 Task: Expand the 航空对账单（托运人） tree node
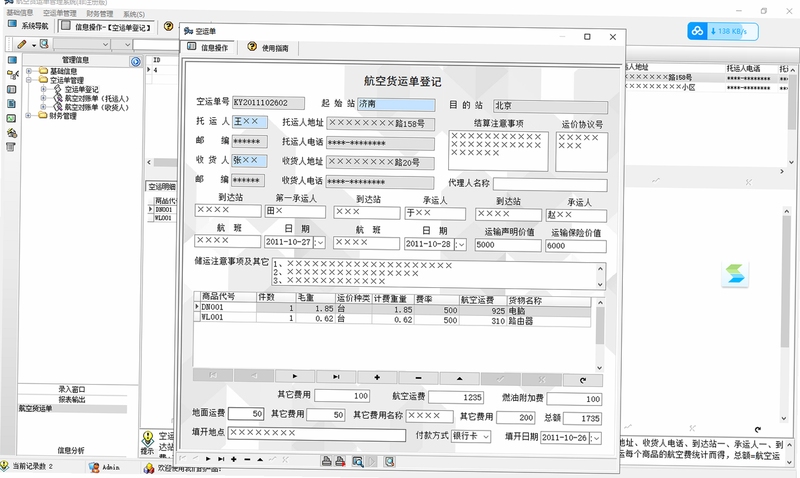coord(43,98)
